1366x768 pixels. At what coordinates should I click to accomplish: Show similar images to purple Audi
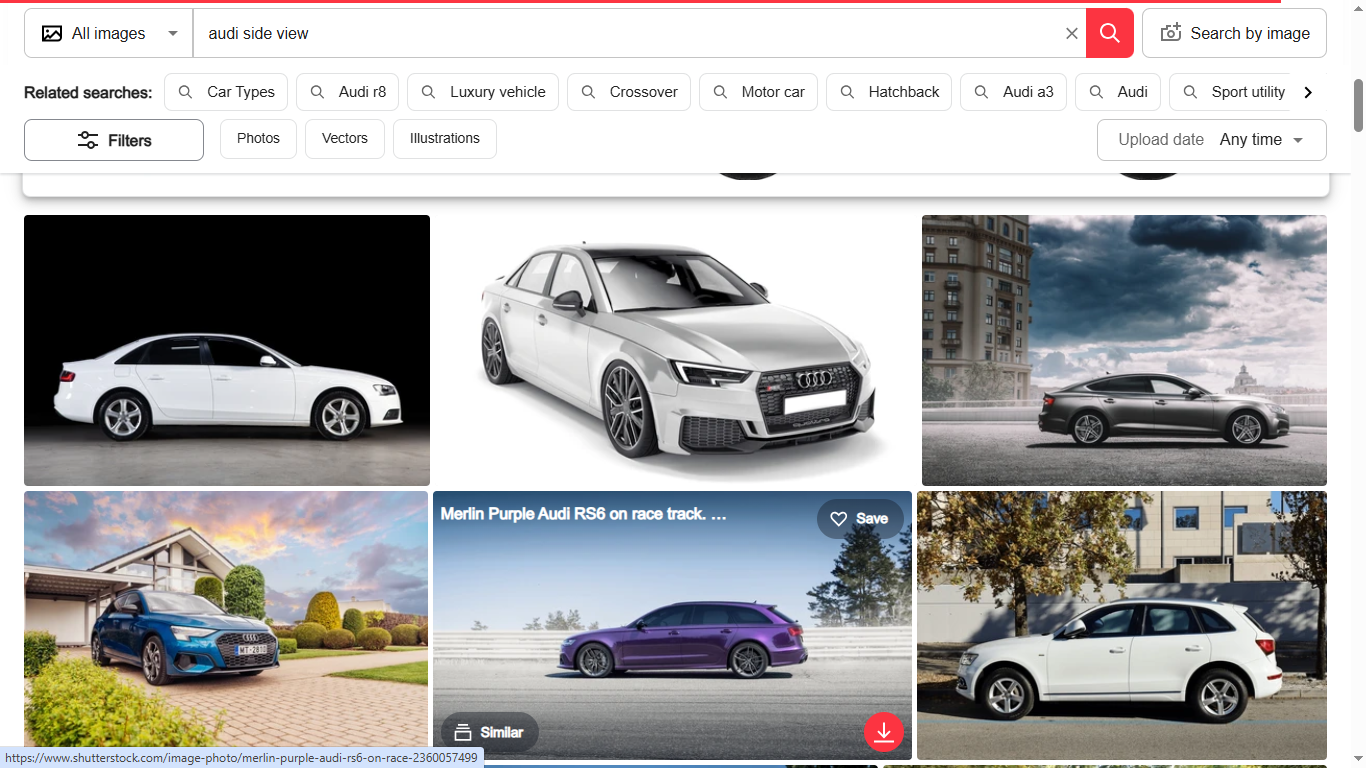[489, 732]
